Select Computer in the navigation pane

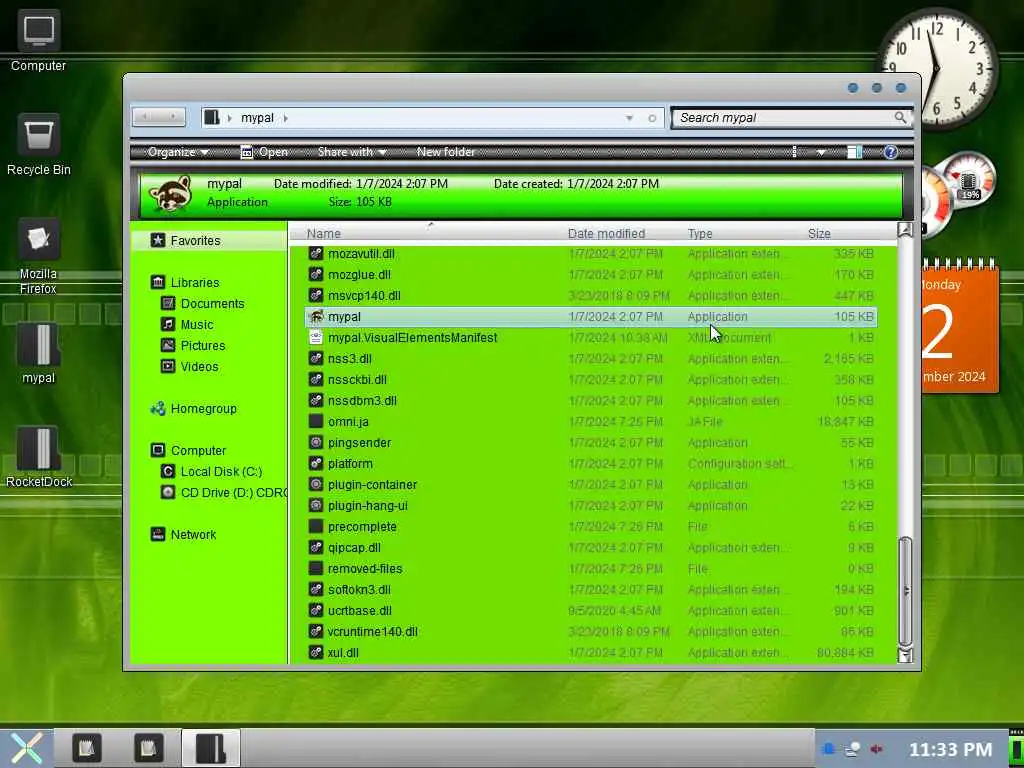[x=188, y=451]
